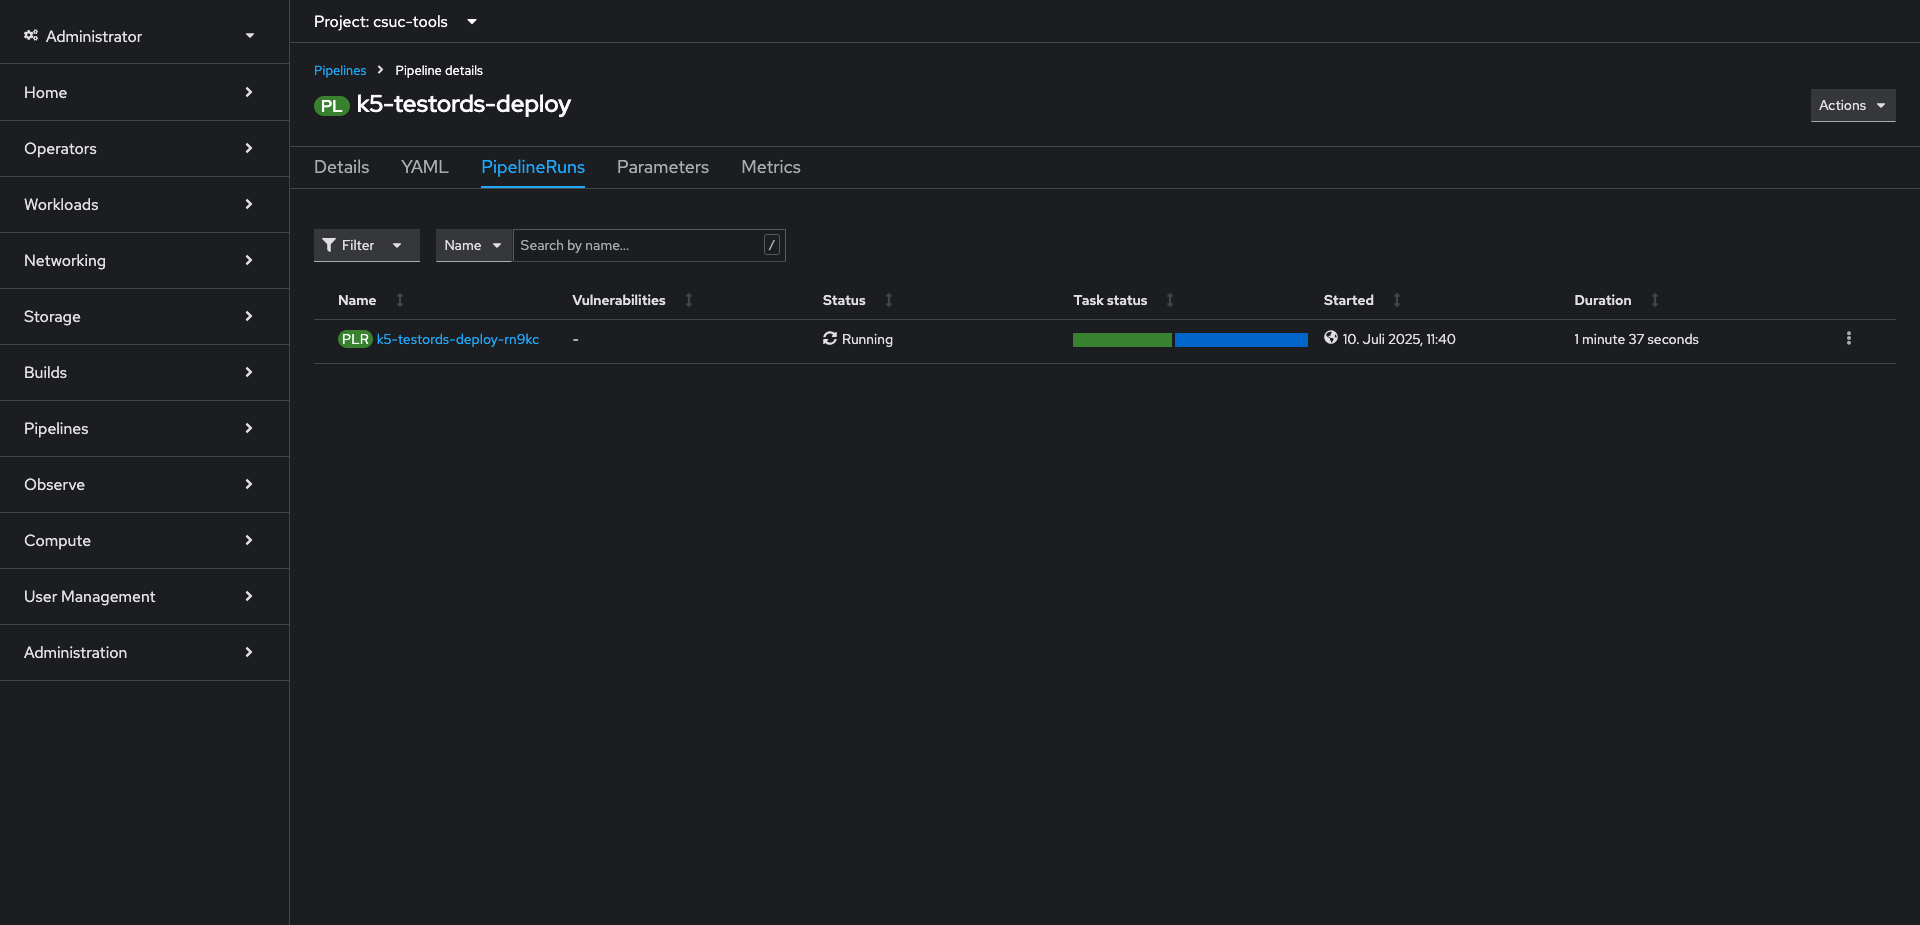This screenshot has width=1920, height=925.
Task: Click the PL badge beside k5-testords-deploy
Action: click(330, 105)
